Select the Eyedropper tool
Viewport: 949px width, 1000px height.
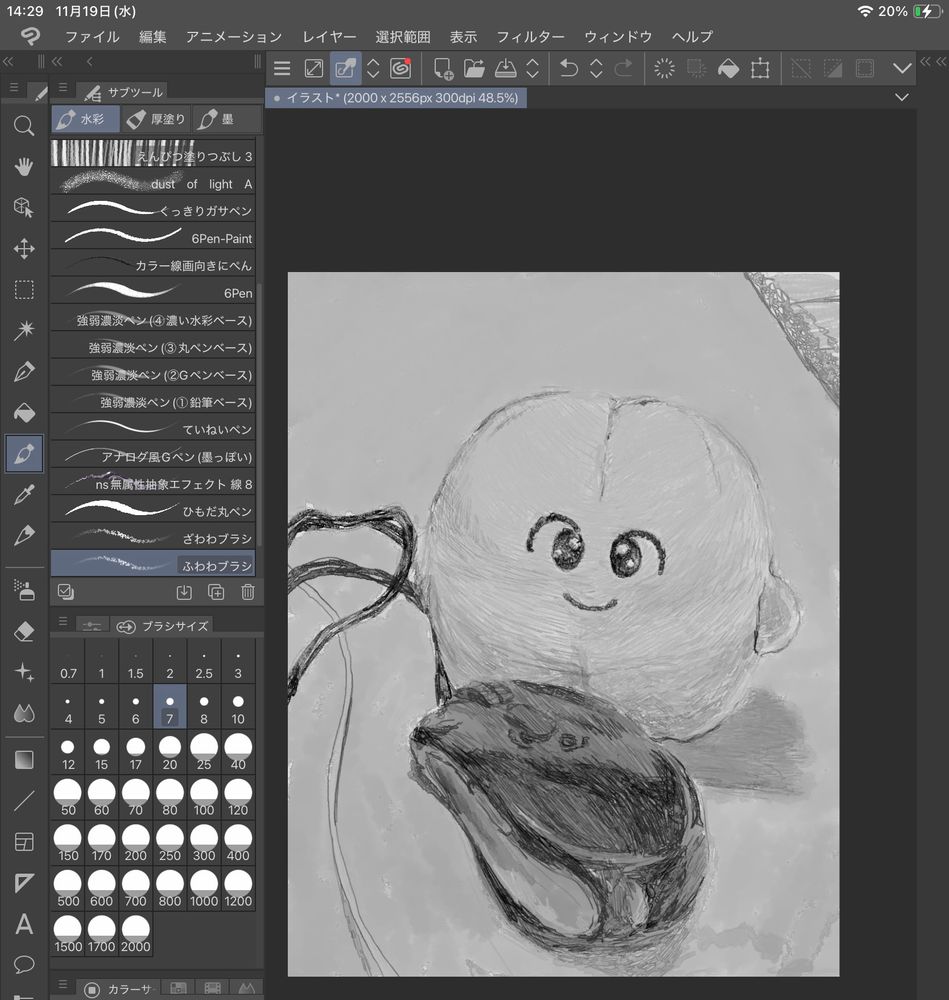click(x=24, y=495)
